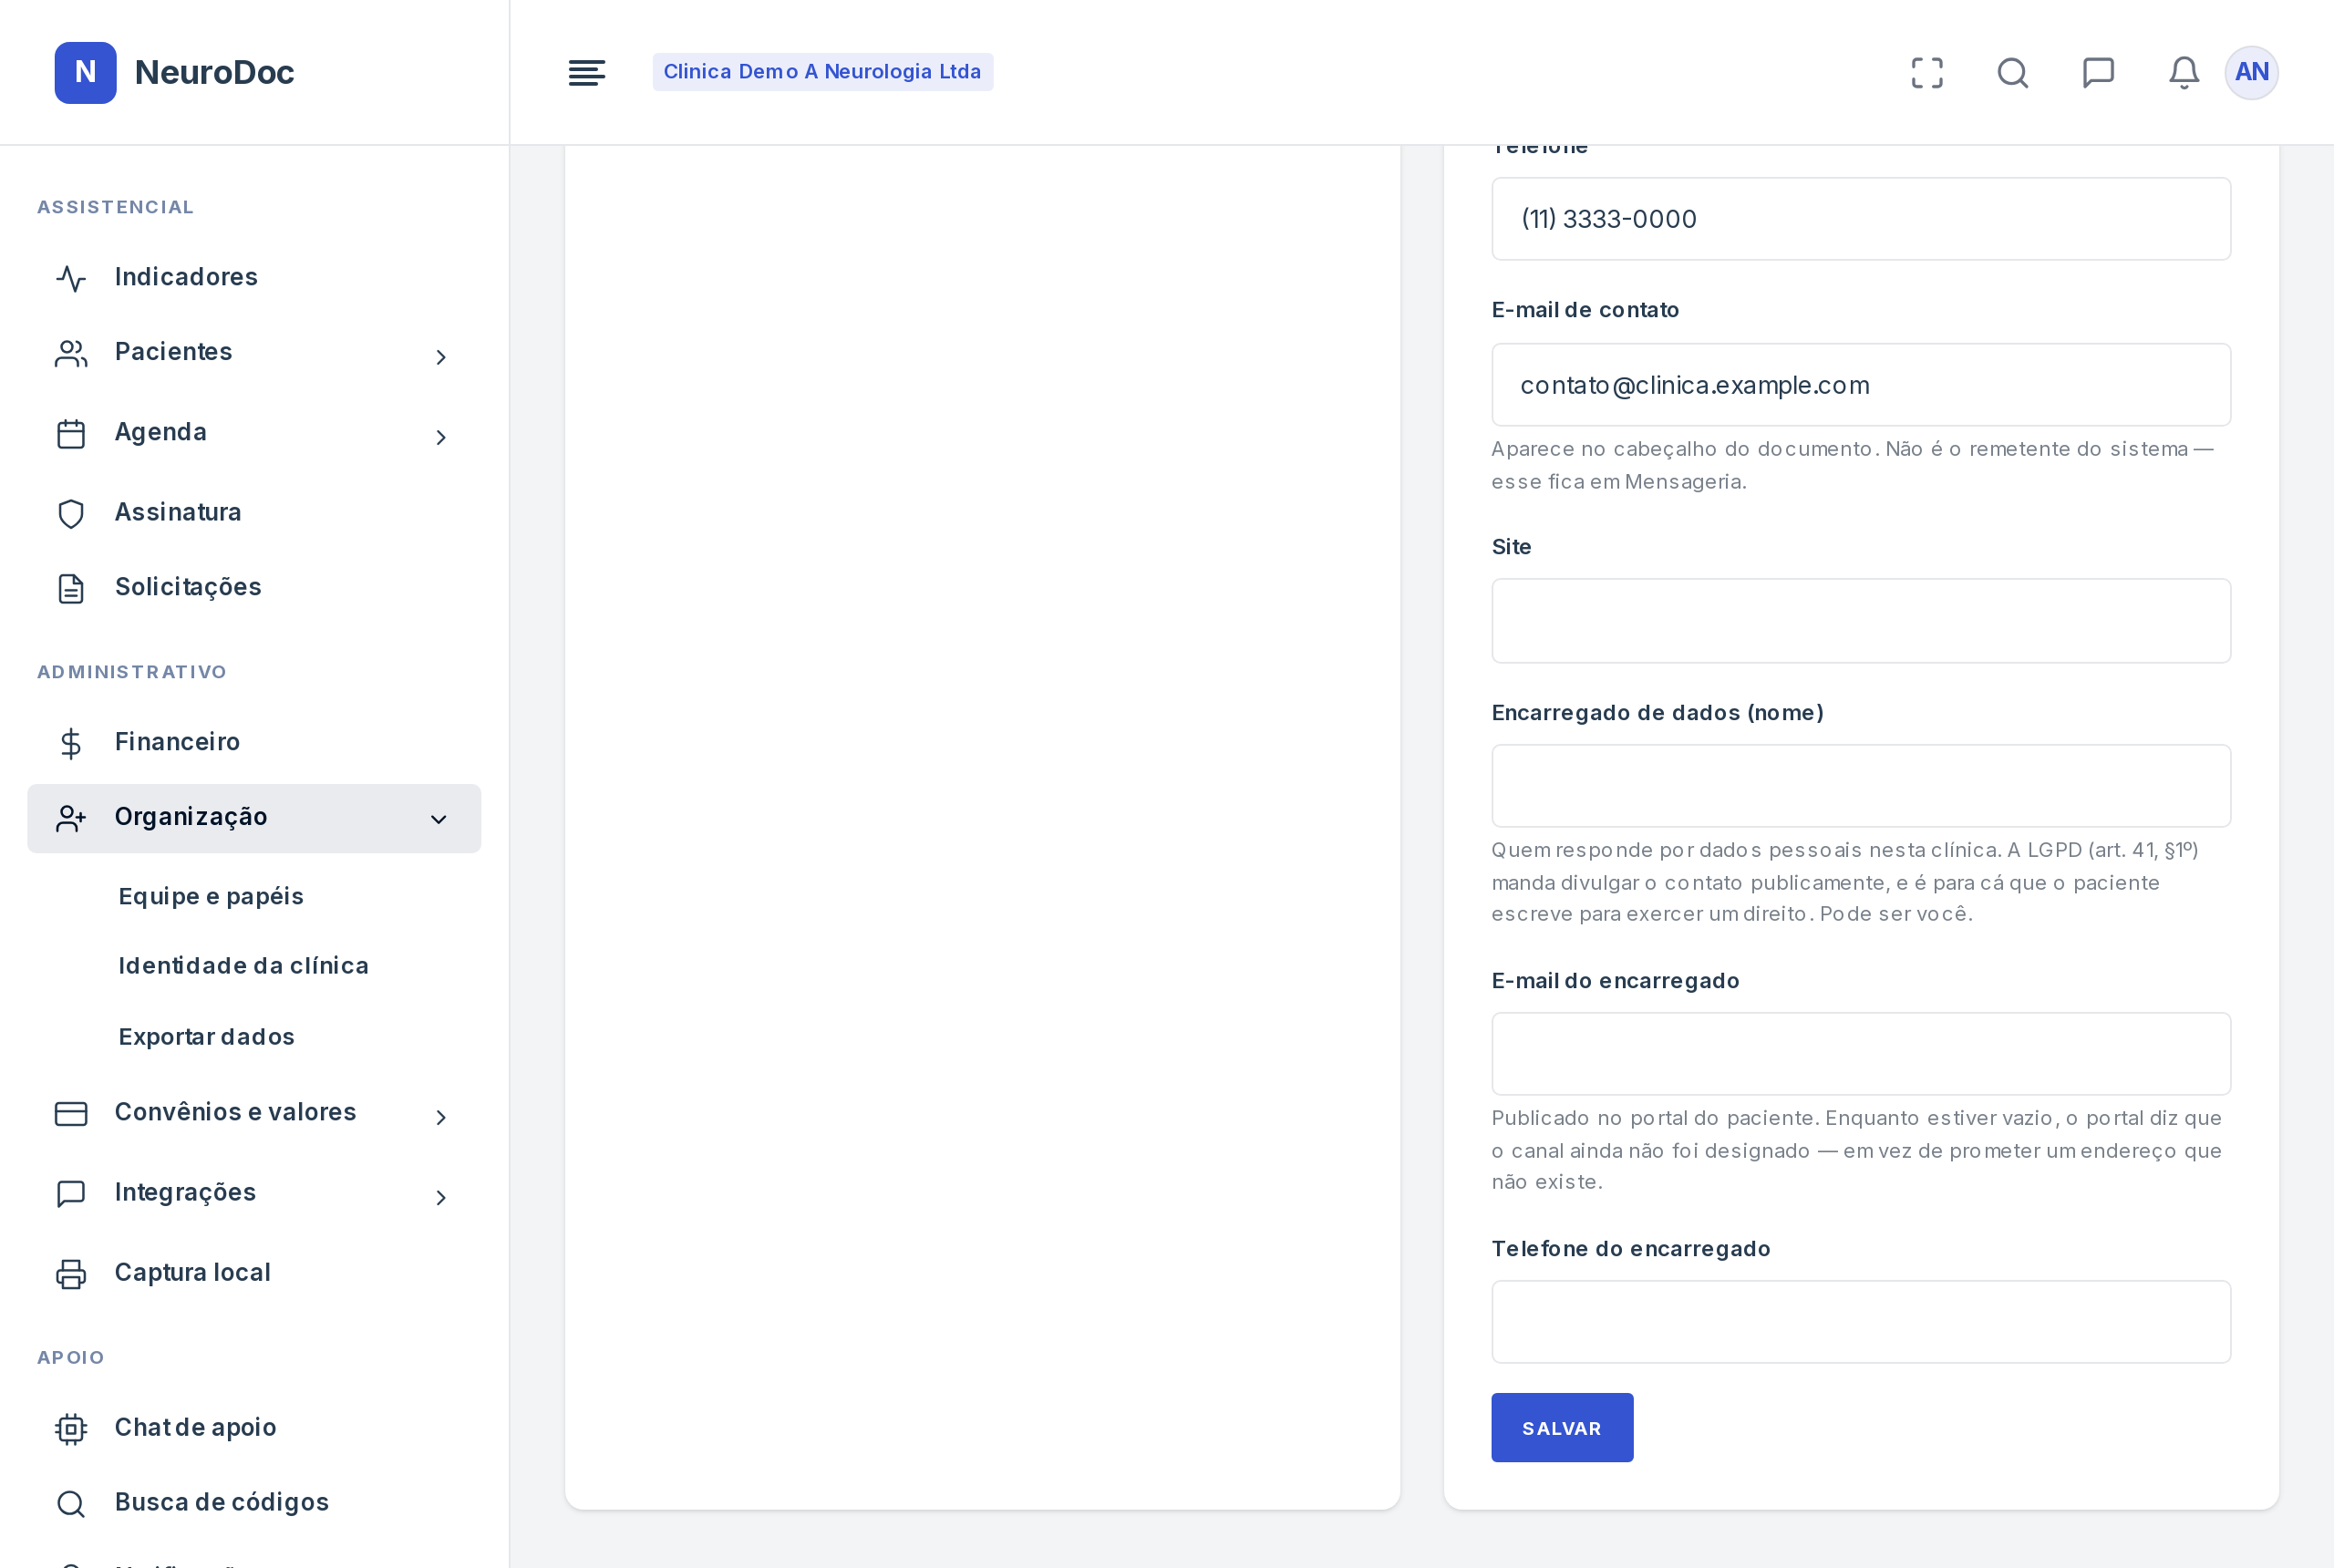Click the Financeiro dollar icon
The height and width of the screenshot is (1568, 2334).
pyautogui.click(x=71, y=743)
